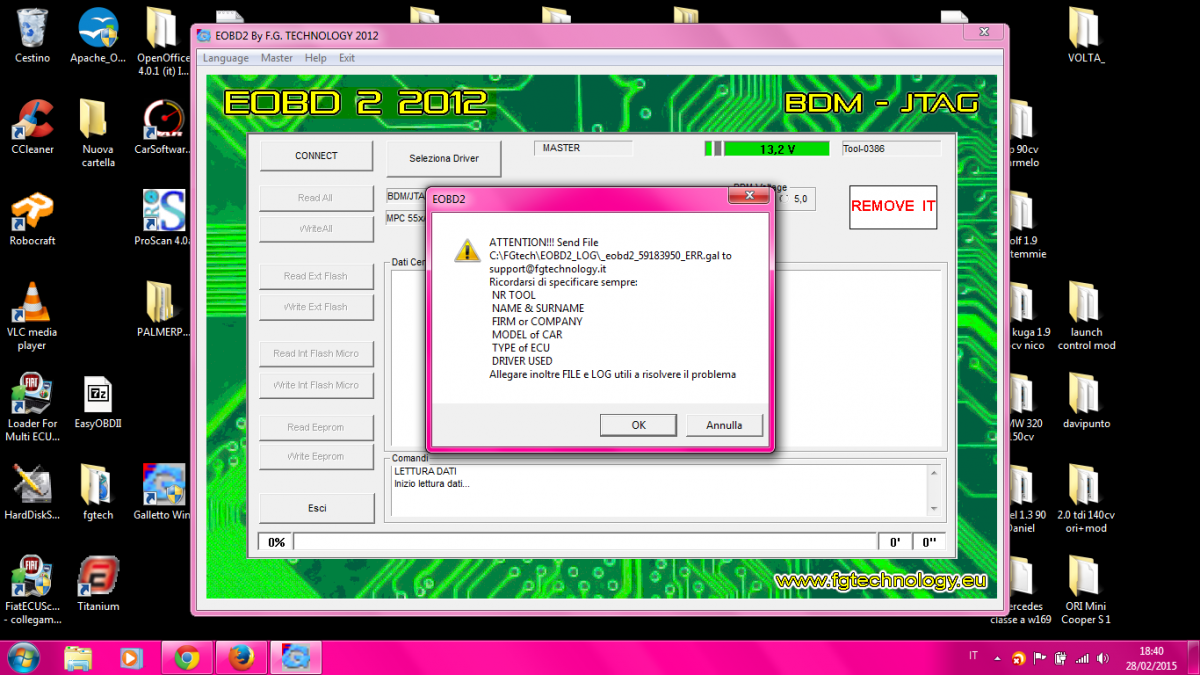Select the OpenOffice 4.0.1 desktop folder

(x=163, y=42)
